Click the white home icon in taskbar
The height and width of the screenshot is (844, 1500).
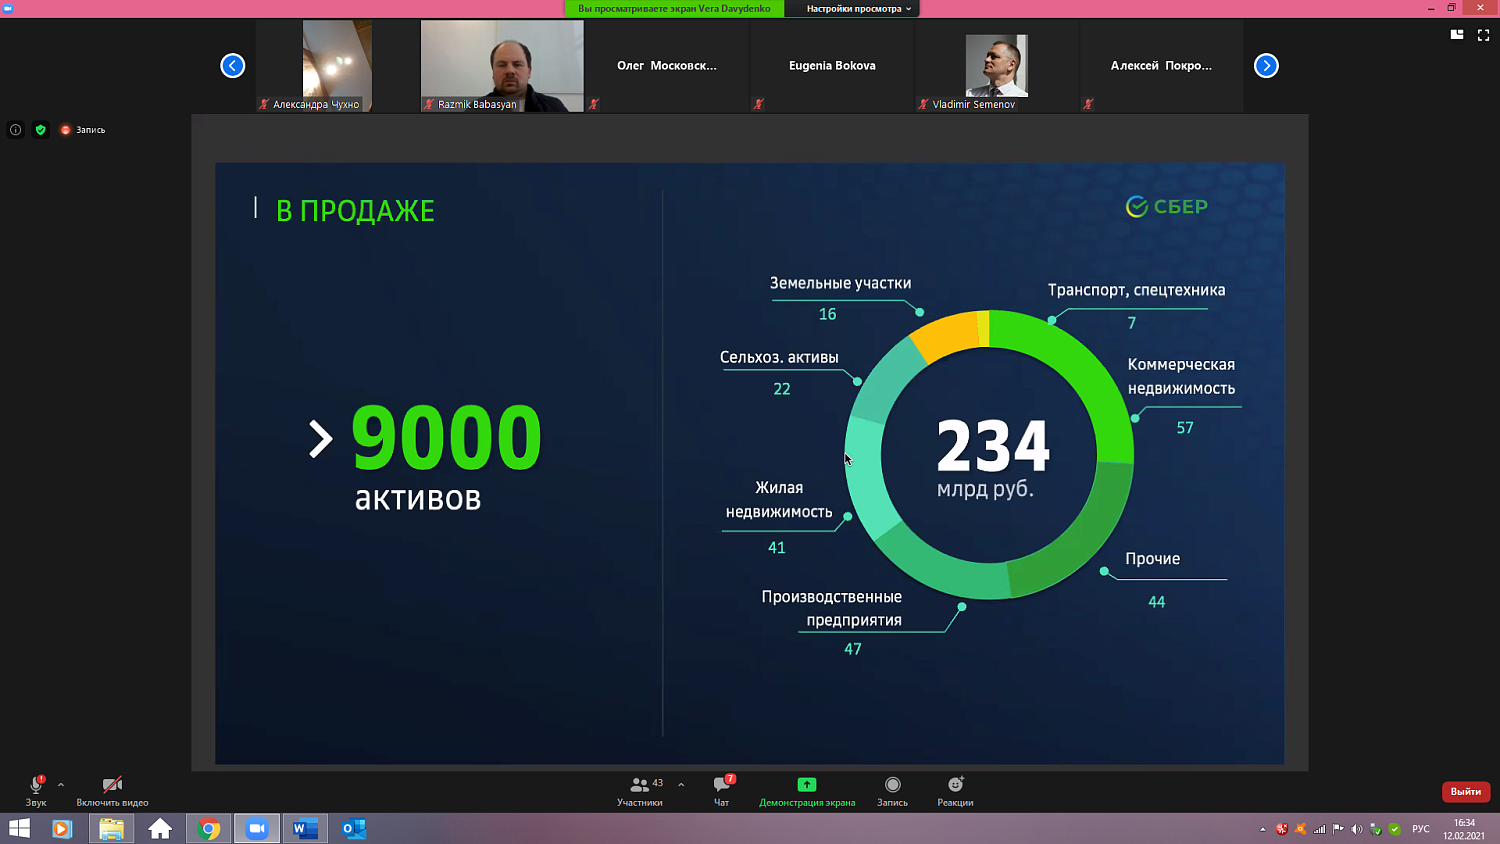(160, 829)
